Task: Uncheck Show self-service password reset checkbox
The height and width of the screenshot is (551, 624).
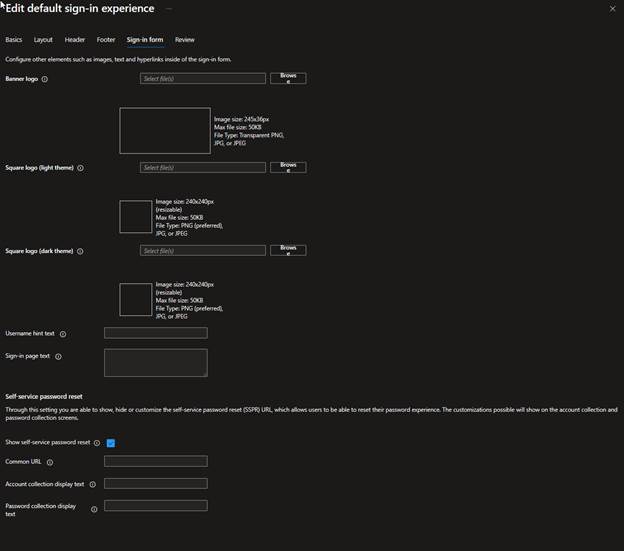Action: tap(111, 442)
